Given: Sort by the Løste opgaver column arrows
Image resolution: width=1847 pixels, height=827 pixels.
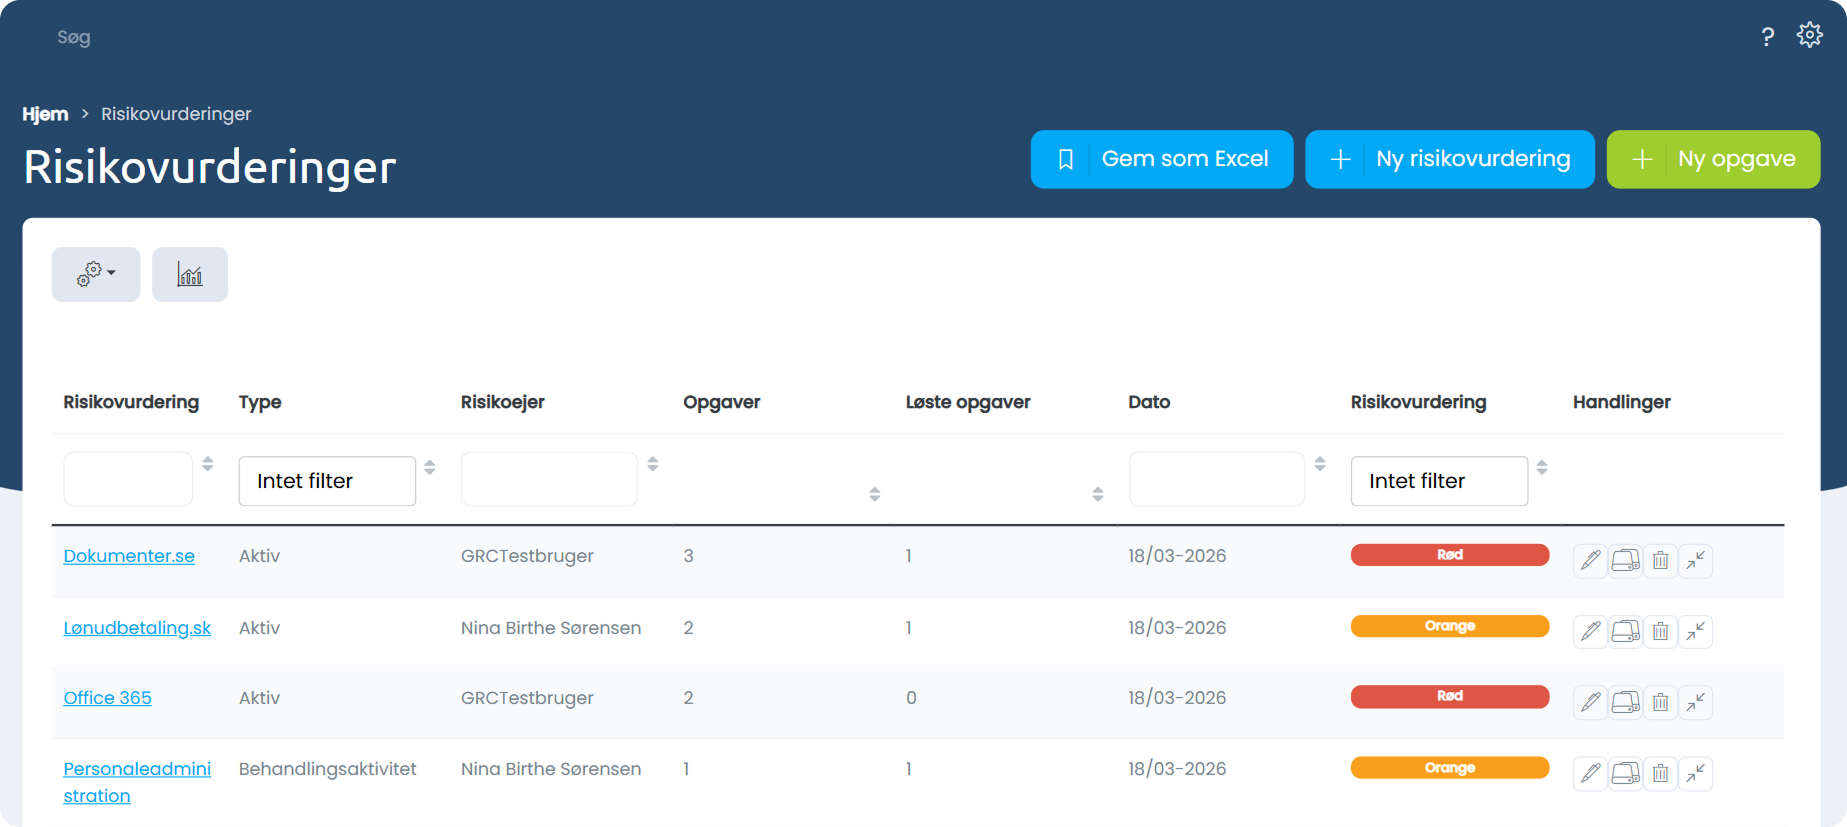Looking at the screenshot, I should pos(1097,494).
